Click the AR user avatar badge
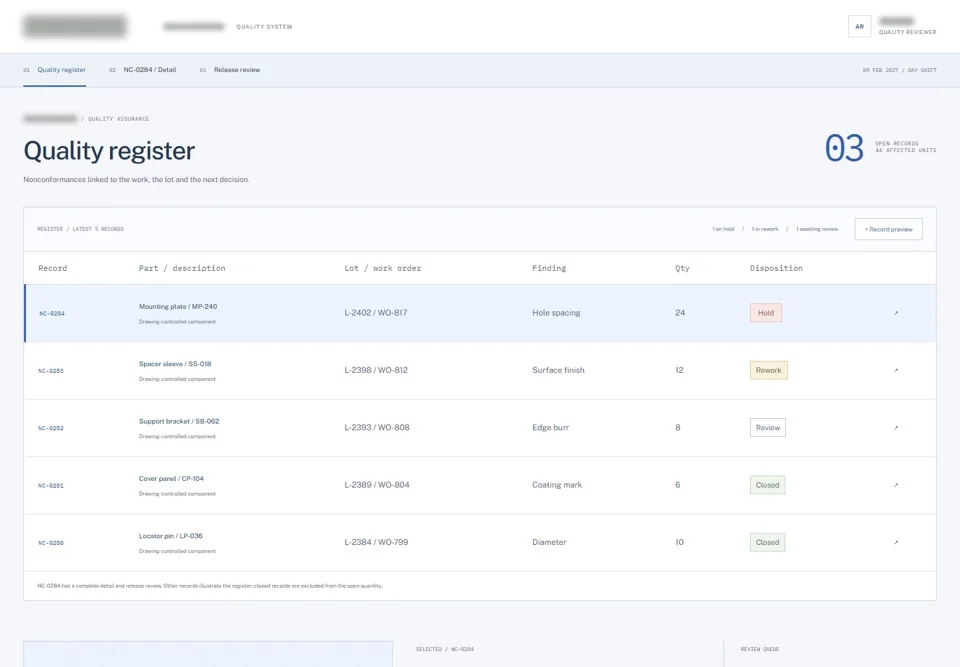The width and height of the screenshot is (960, 667). tap(859, 26)
